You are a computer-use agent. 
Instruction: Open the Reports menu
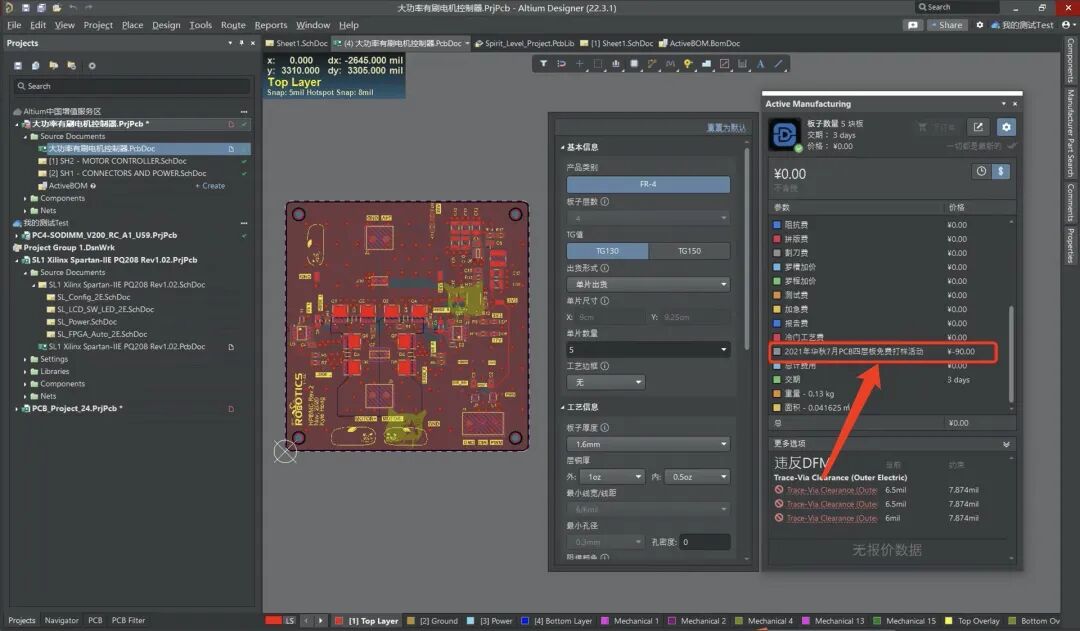(271, 25)
